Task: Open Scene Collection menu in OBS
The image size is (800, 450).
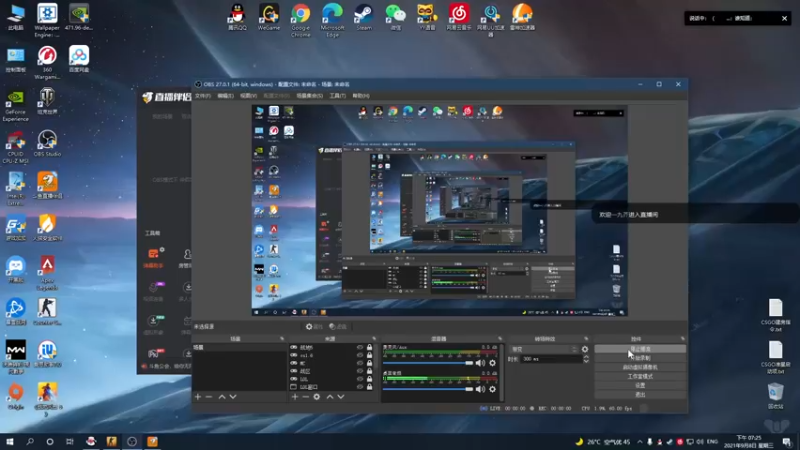Action: click(309, 95)
